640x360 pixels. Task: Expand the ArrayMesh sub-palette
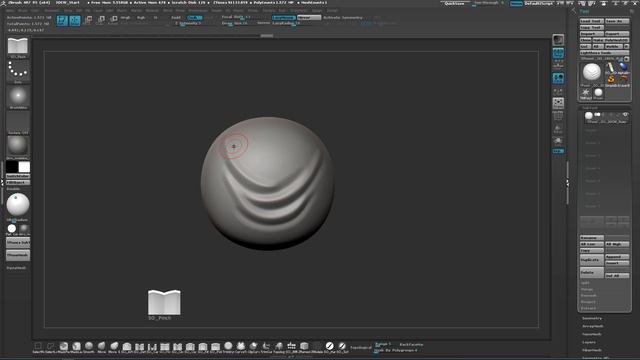coord(593,326)
